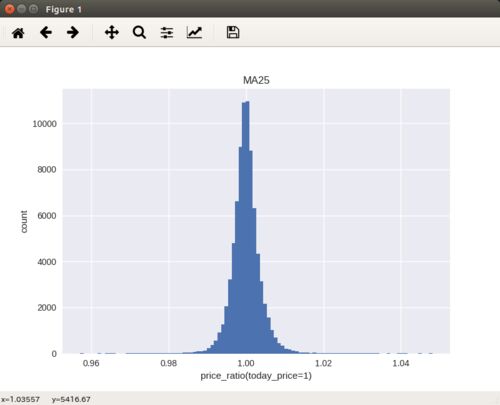This screenshot has width=500, height=405.
Task: Go forward to the next view
Action: click(73, 33)
